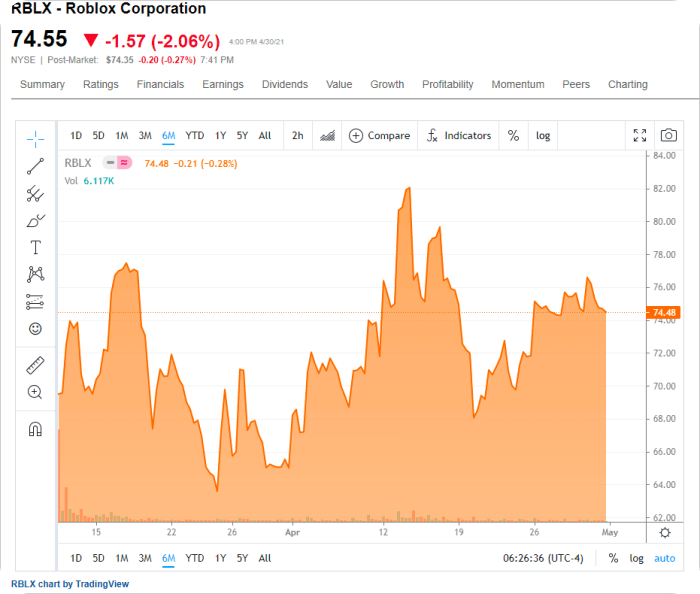Select 3M range in bottom bar
The height and width of the screenshot is (594, 700).
145,558
